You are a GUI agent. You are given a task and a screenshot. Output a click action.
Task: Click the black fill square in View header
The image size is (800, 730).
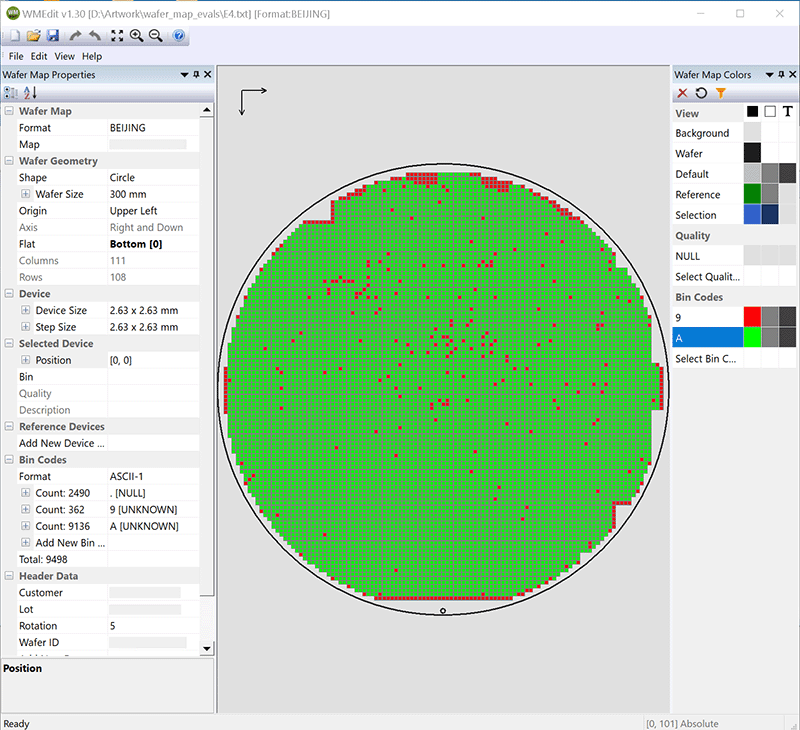click(x=752, y=111)
